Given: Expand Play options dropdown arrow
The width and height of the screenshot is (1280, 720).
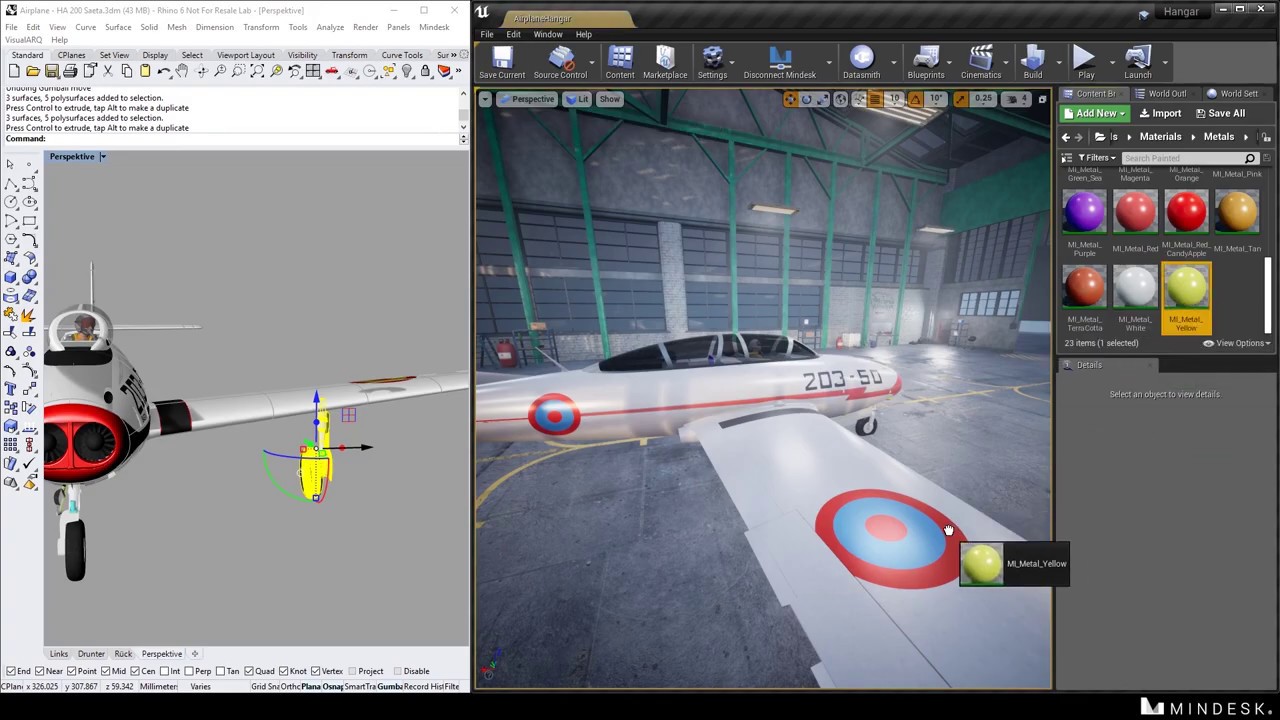Looking at the screenshot, I should [x=1111, y=63].
